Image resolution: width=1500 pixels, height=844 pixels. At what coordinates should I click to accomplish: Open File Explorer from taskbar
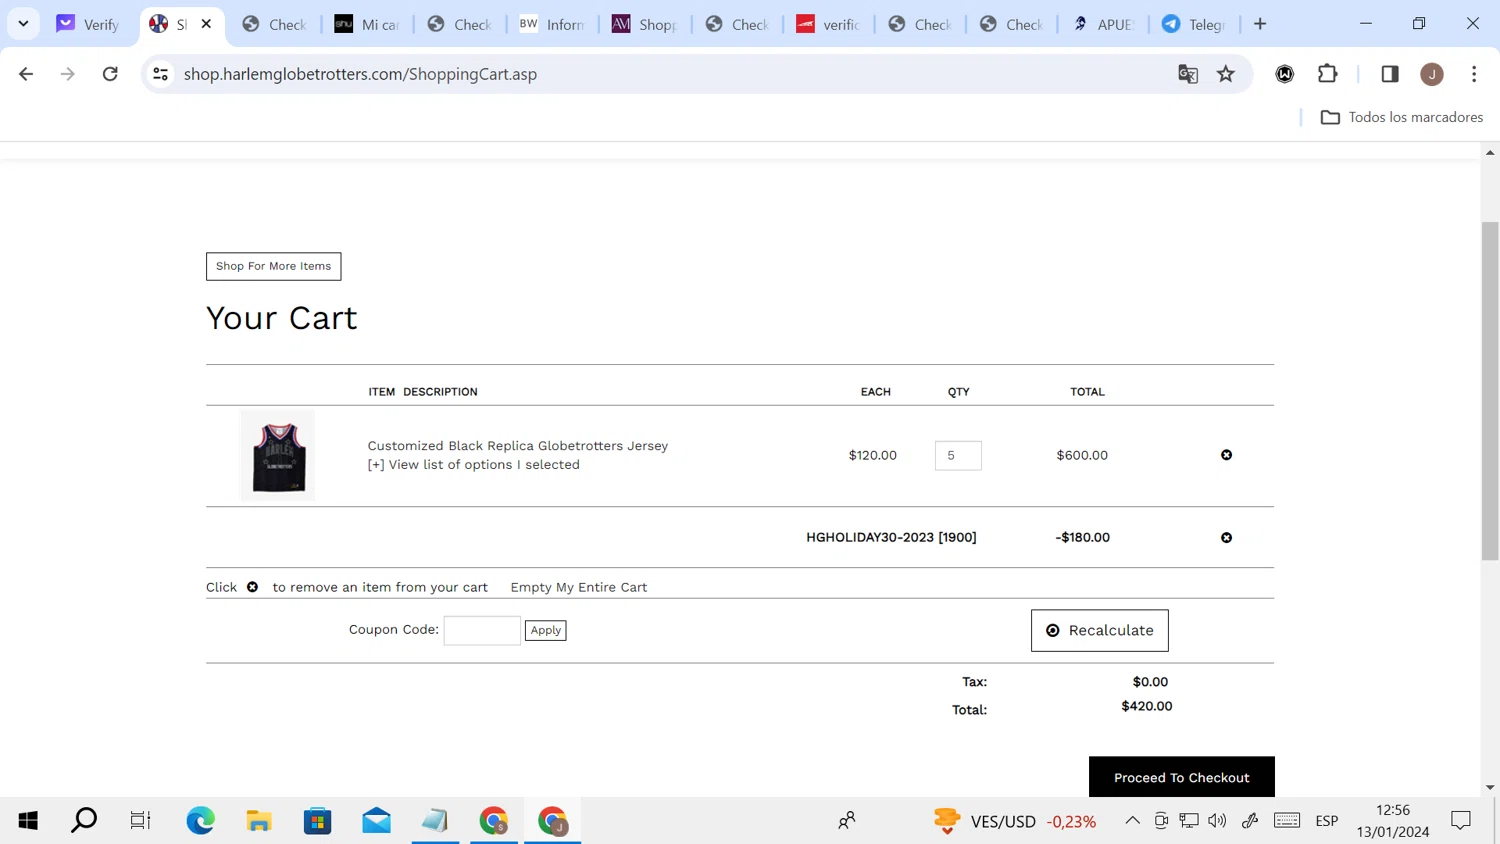click(259, 821)
